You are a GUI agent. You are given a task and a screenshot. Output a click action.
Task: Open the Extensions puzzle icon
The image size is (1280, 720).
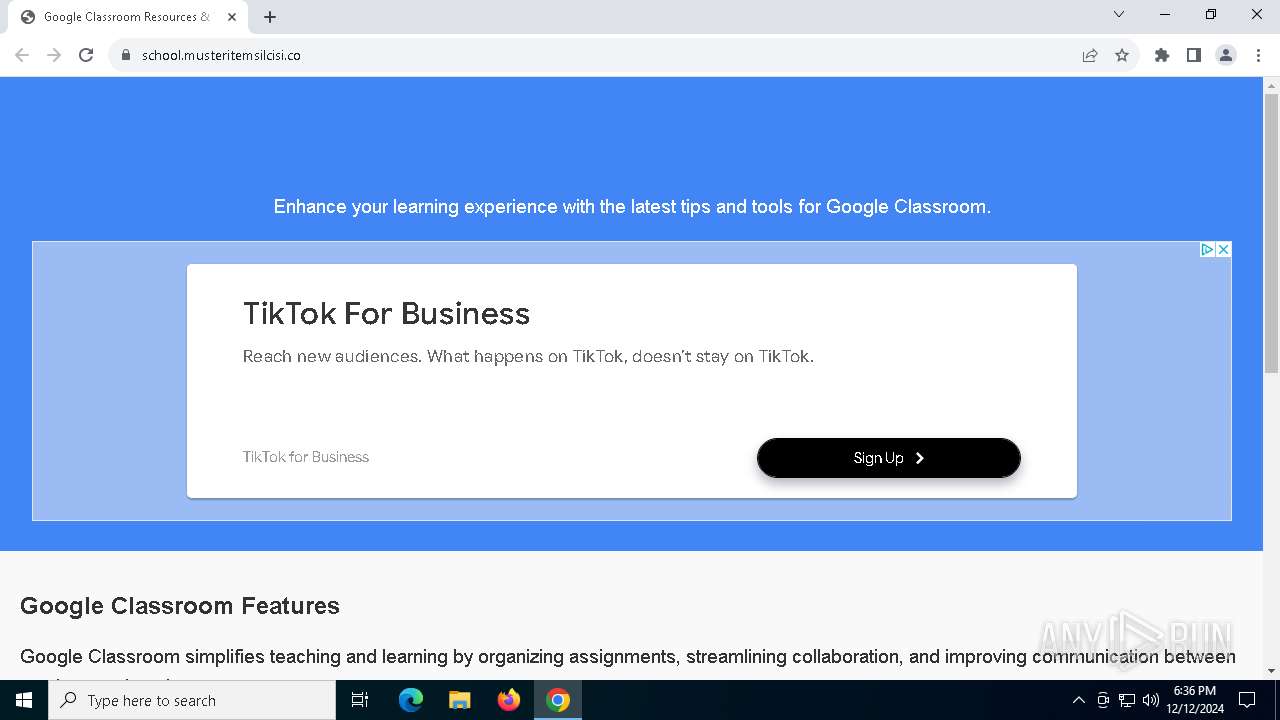(1161, 55)
